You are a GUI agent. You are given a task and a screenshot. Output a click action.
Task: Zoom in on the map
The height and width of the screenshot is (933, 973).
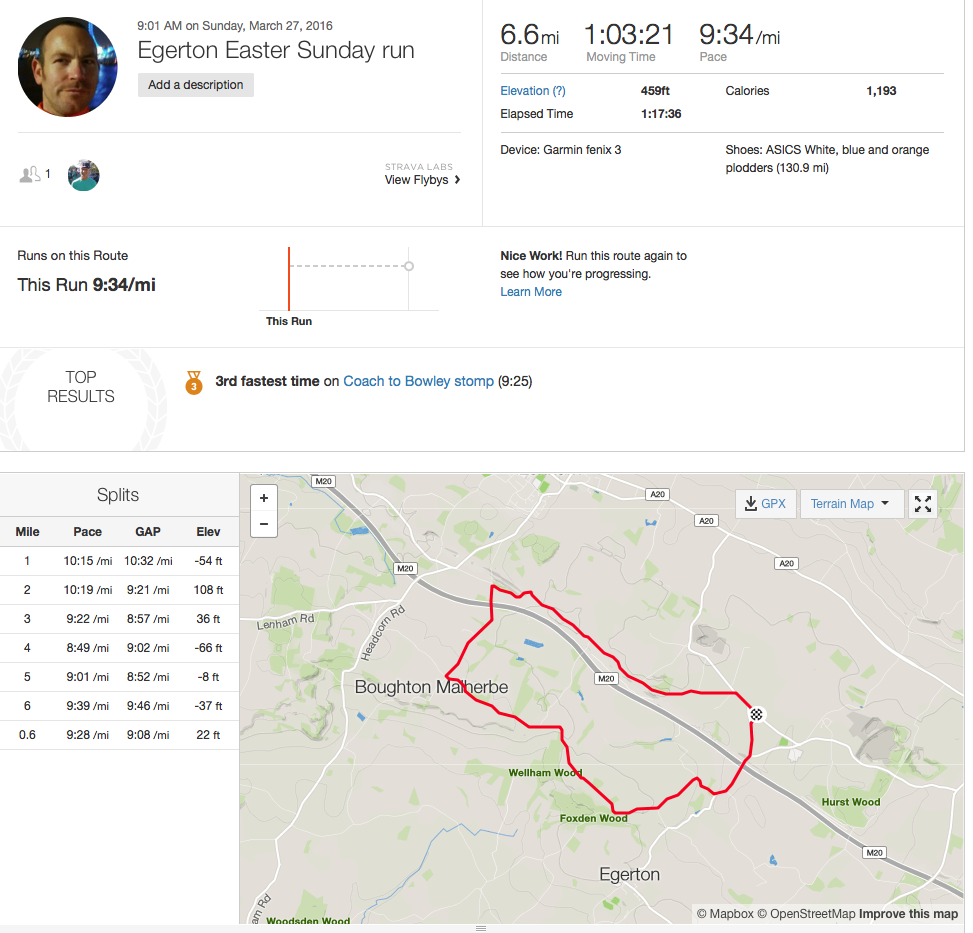263,497
